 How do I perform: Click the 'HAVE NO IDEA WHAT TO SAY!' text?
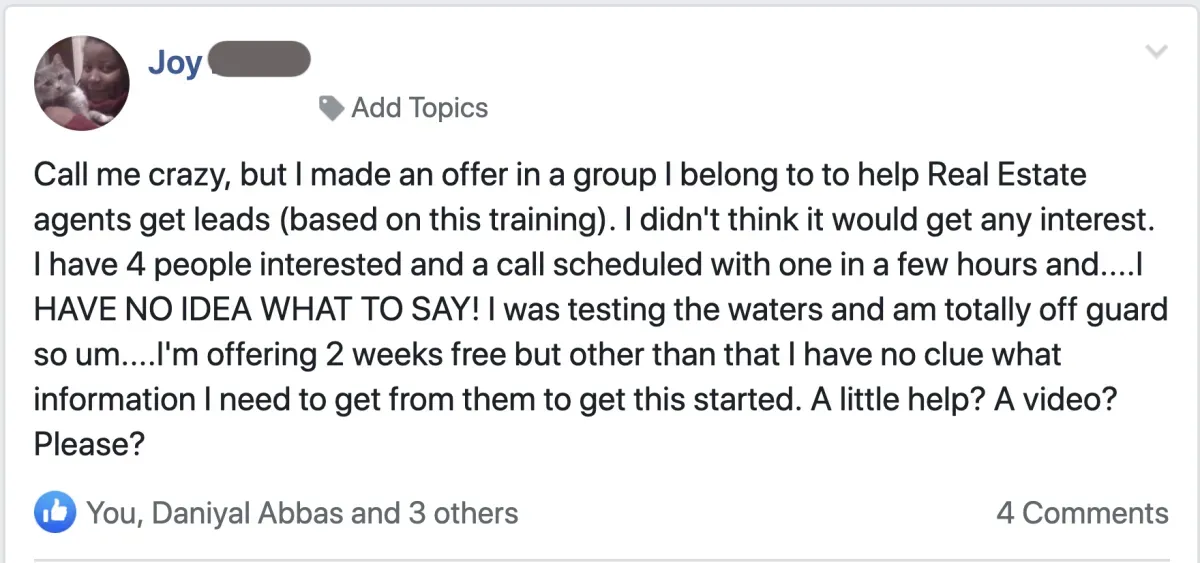pyautogui.click(x=248, y=309)
